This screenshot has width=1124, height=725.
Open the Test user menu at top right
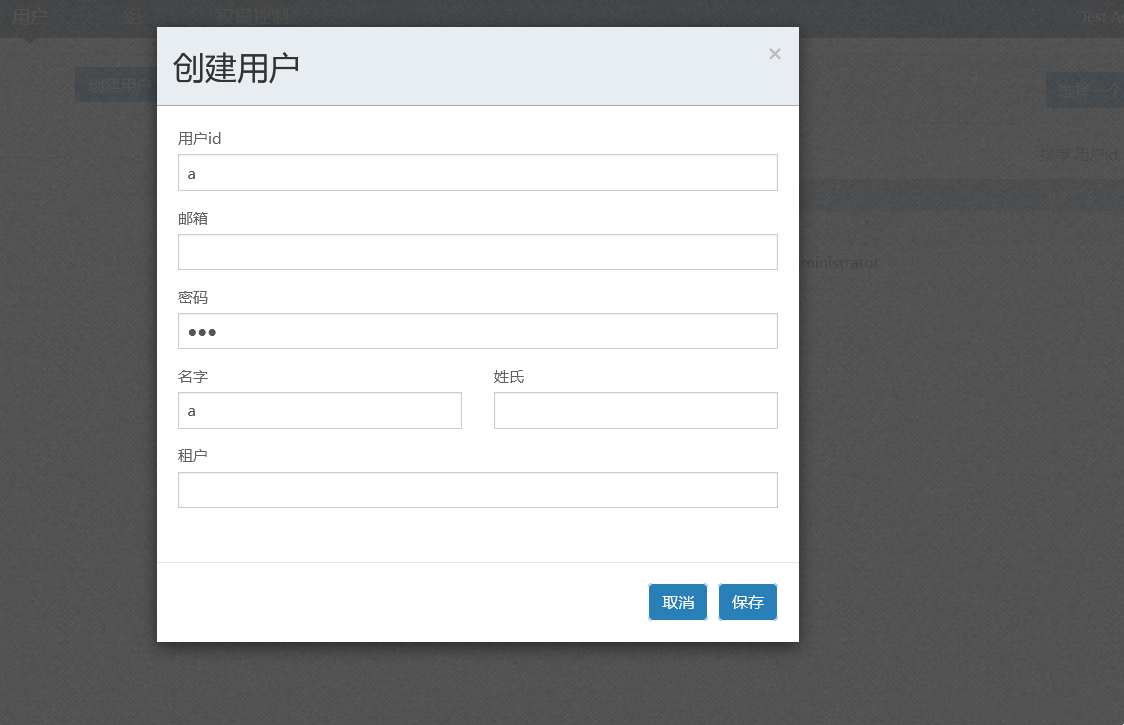[x=1102, y=16]
